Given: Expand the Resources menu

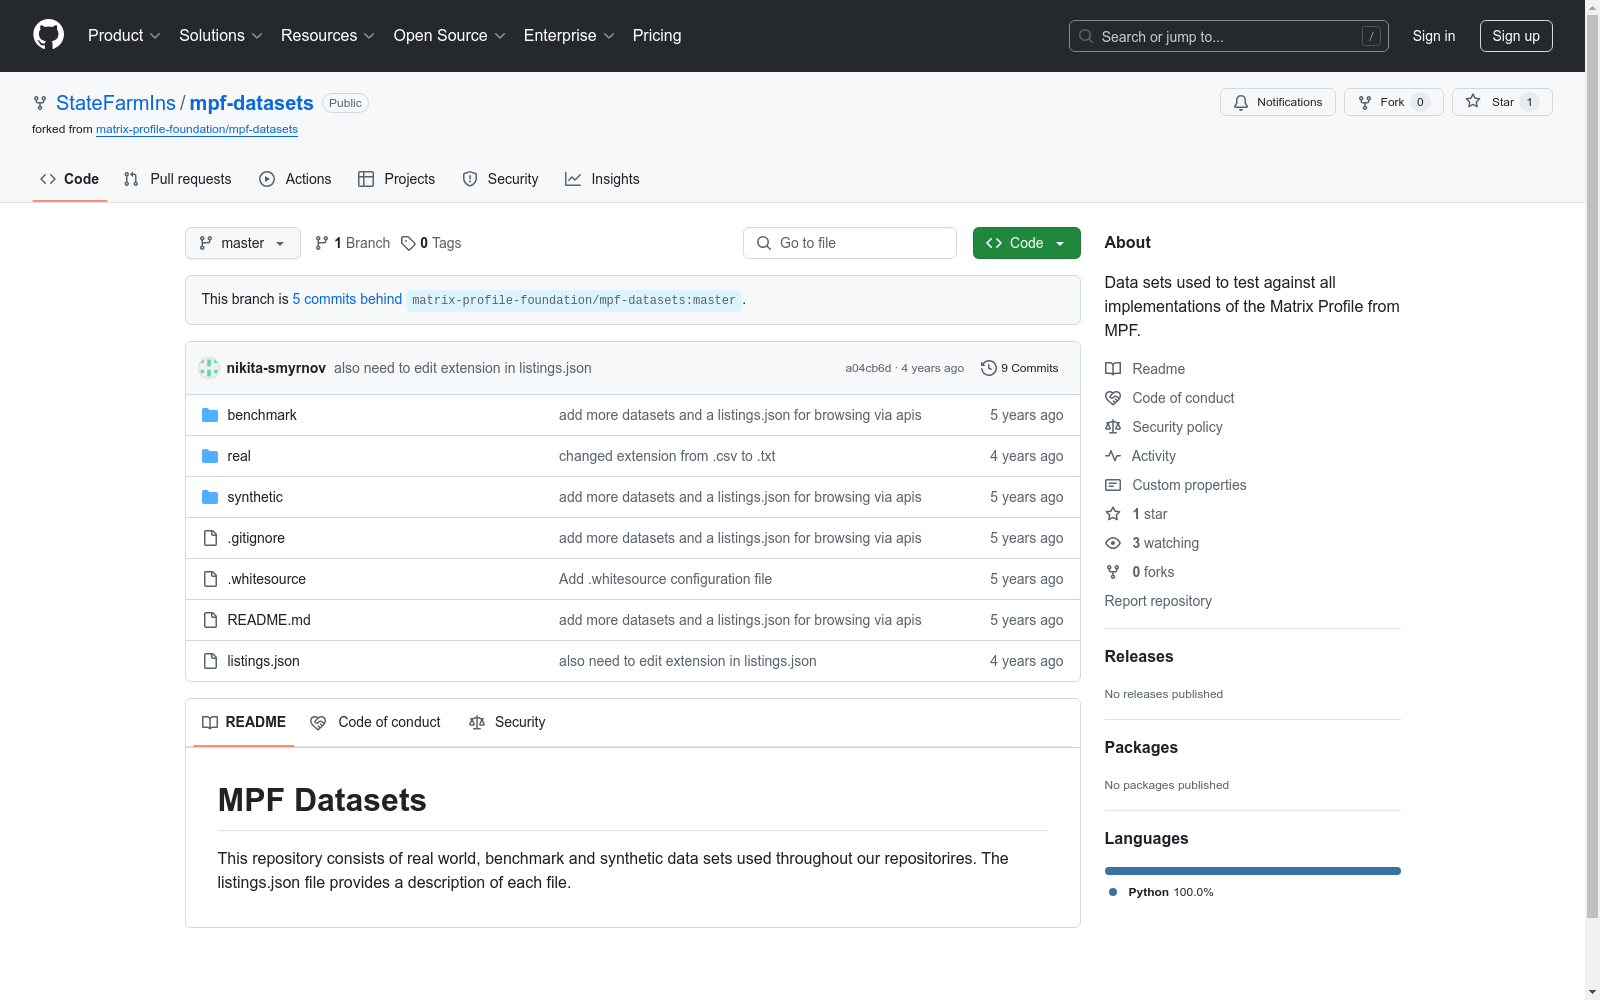Looking at the screenshot, I should click(x=328, y=36).
